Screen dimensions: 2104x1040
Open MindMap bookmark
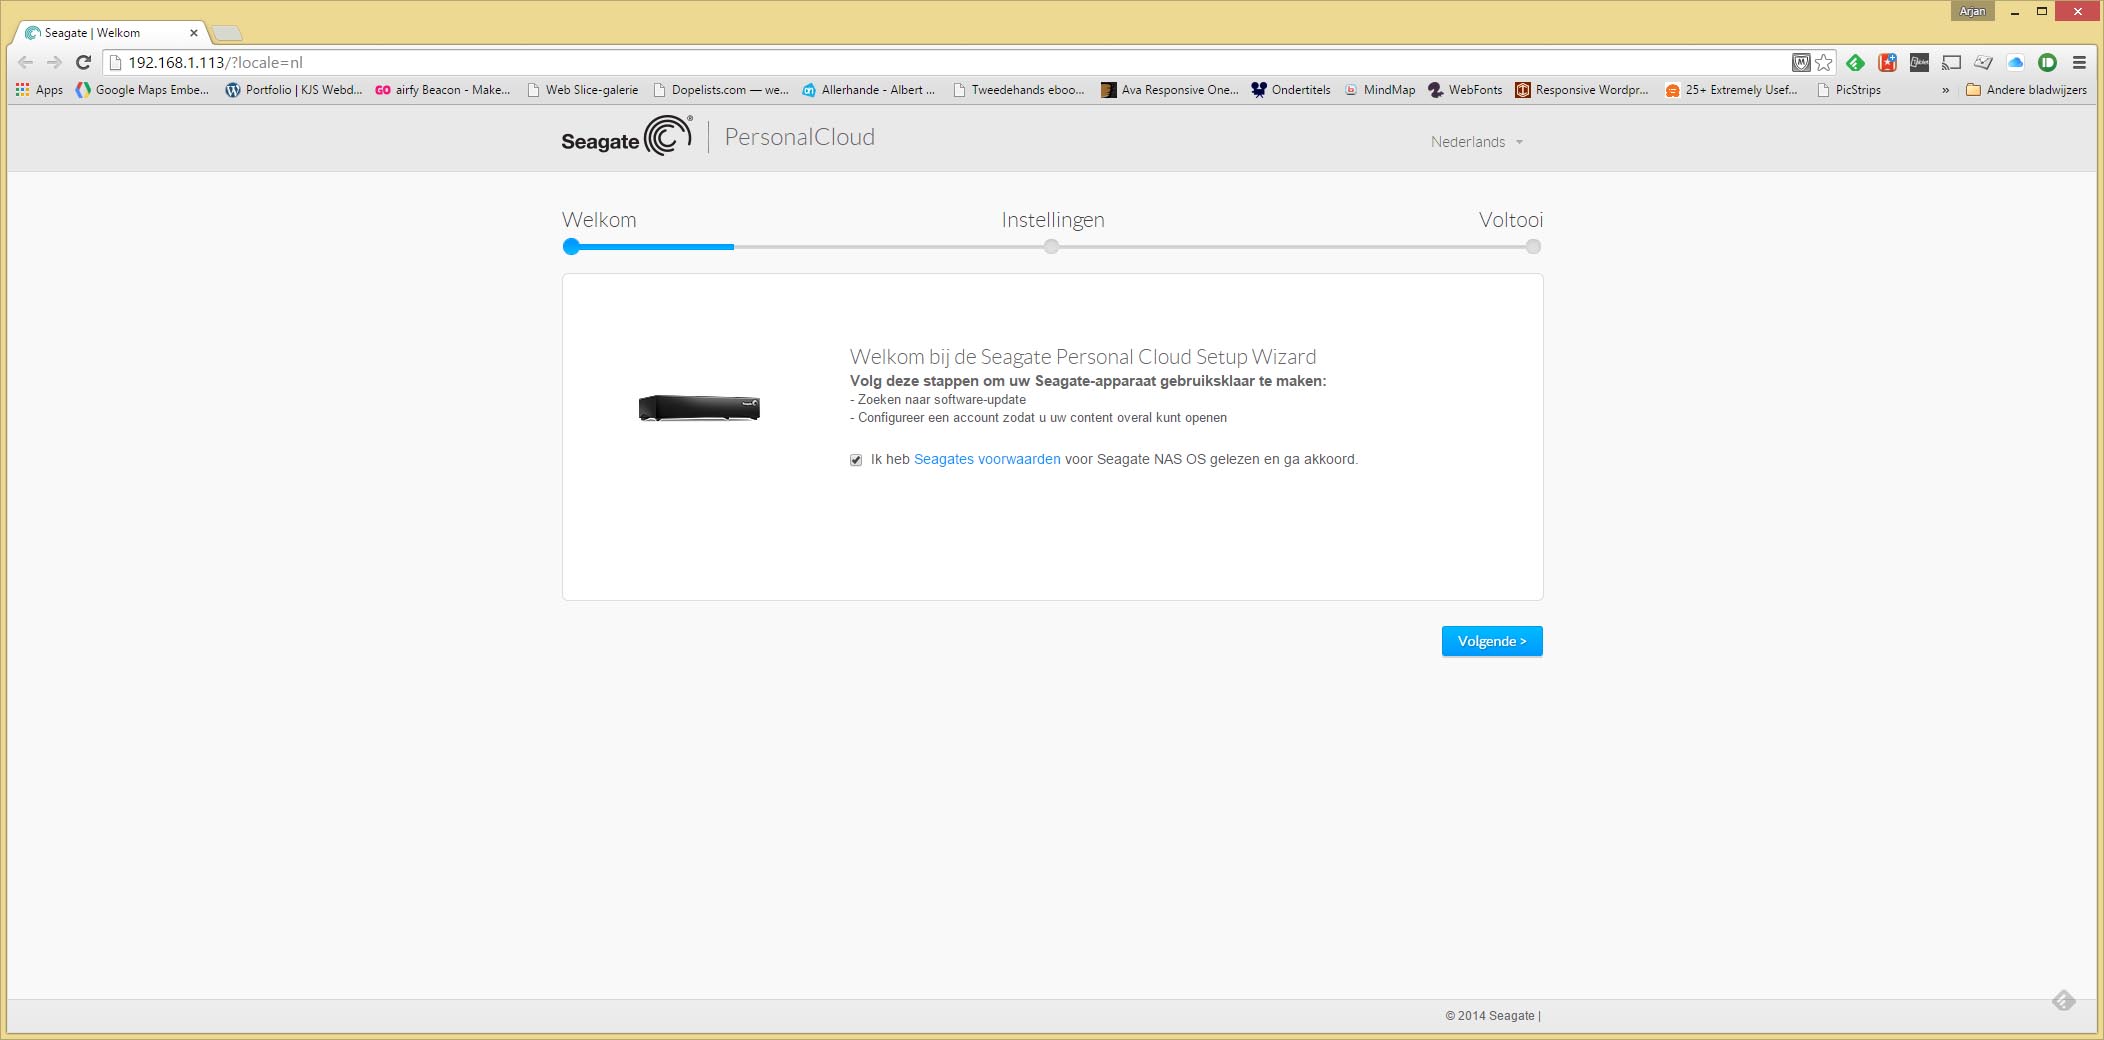point(1380,90)
